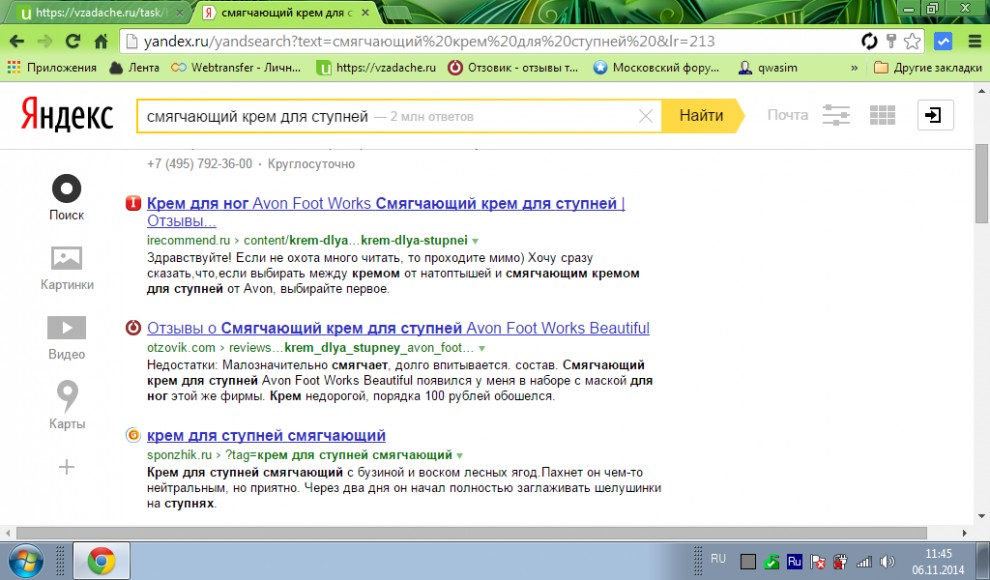Open the Отзовик bookmark
The height and width of the screenshot is (580, 990).
[513, 68]
